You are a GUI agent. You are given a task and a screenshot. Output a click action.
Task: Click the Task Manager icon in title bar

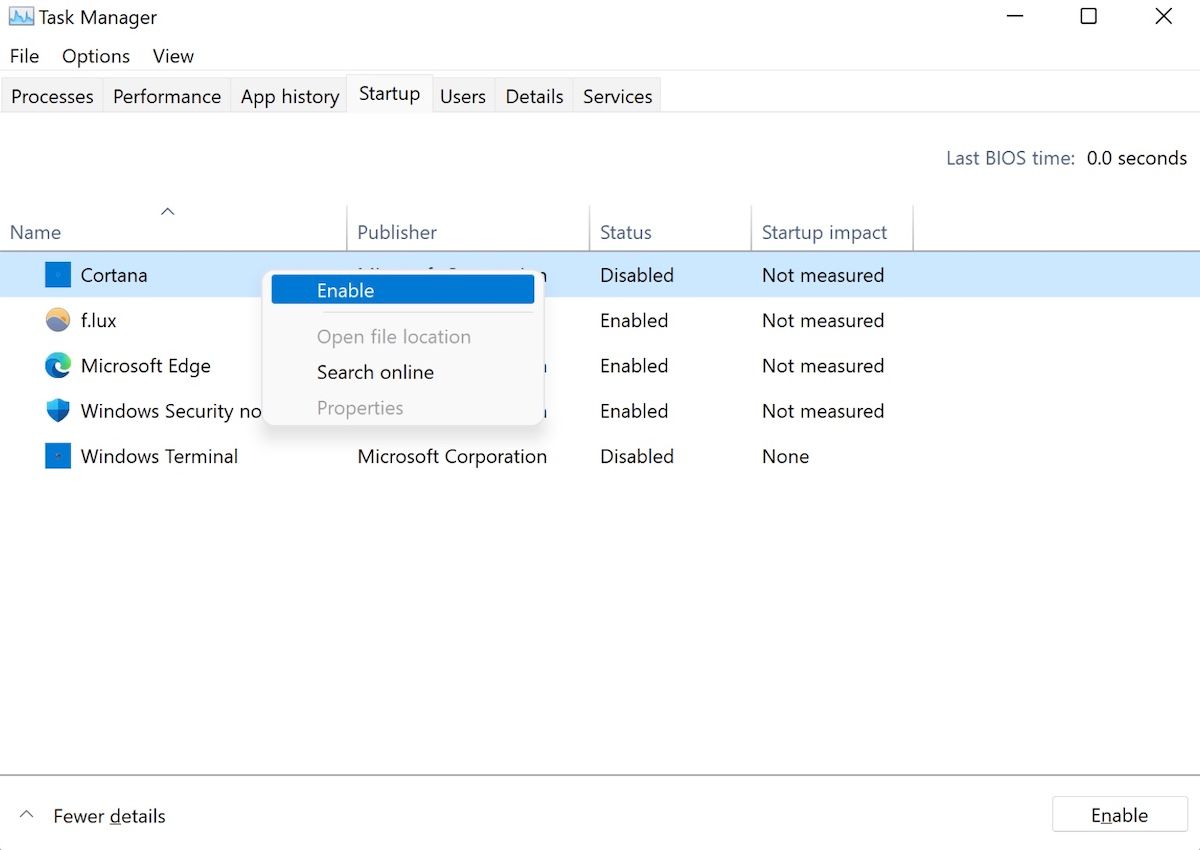click(x=22, y=16)
